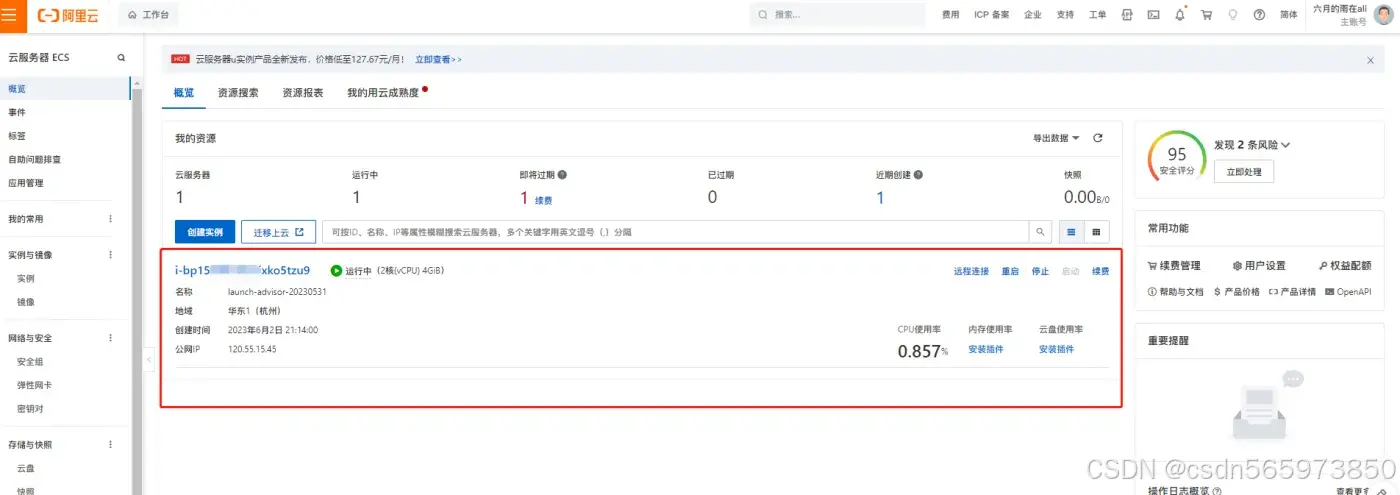Refresh my resources list
1400x495 pixels.
(x=1097, y=138)
